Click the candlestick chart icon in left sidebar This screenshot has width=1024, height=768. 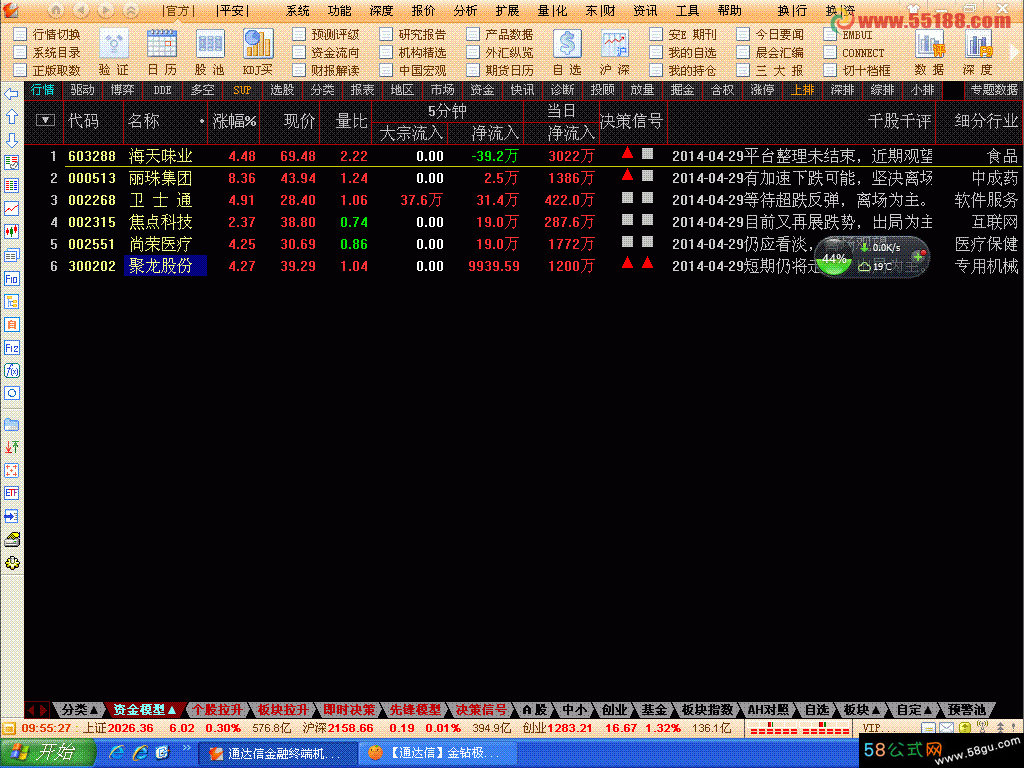(12, 232)
